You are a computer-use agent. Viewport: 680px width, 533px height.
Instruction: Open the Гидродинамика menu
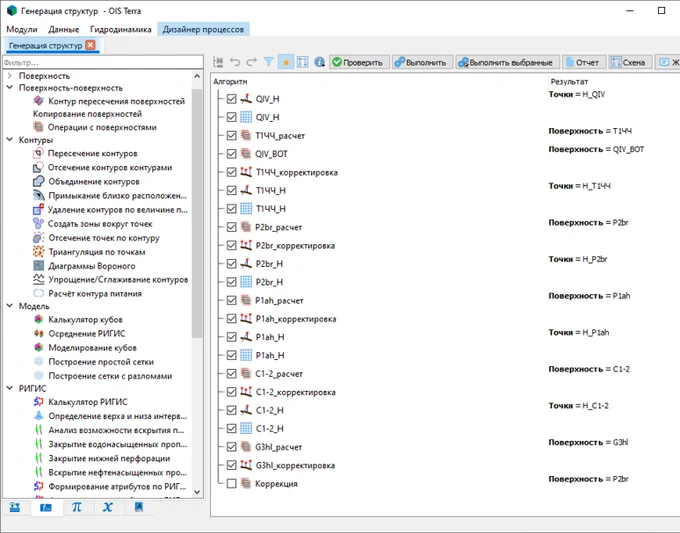point(119,29)
